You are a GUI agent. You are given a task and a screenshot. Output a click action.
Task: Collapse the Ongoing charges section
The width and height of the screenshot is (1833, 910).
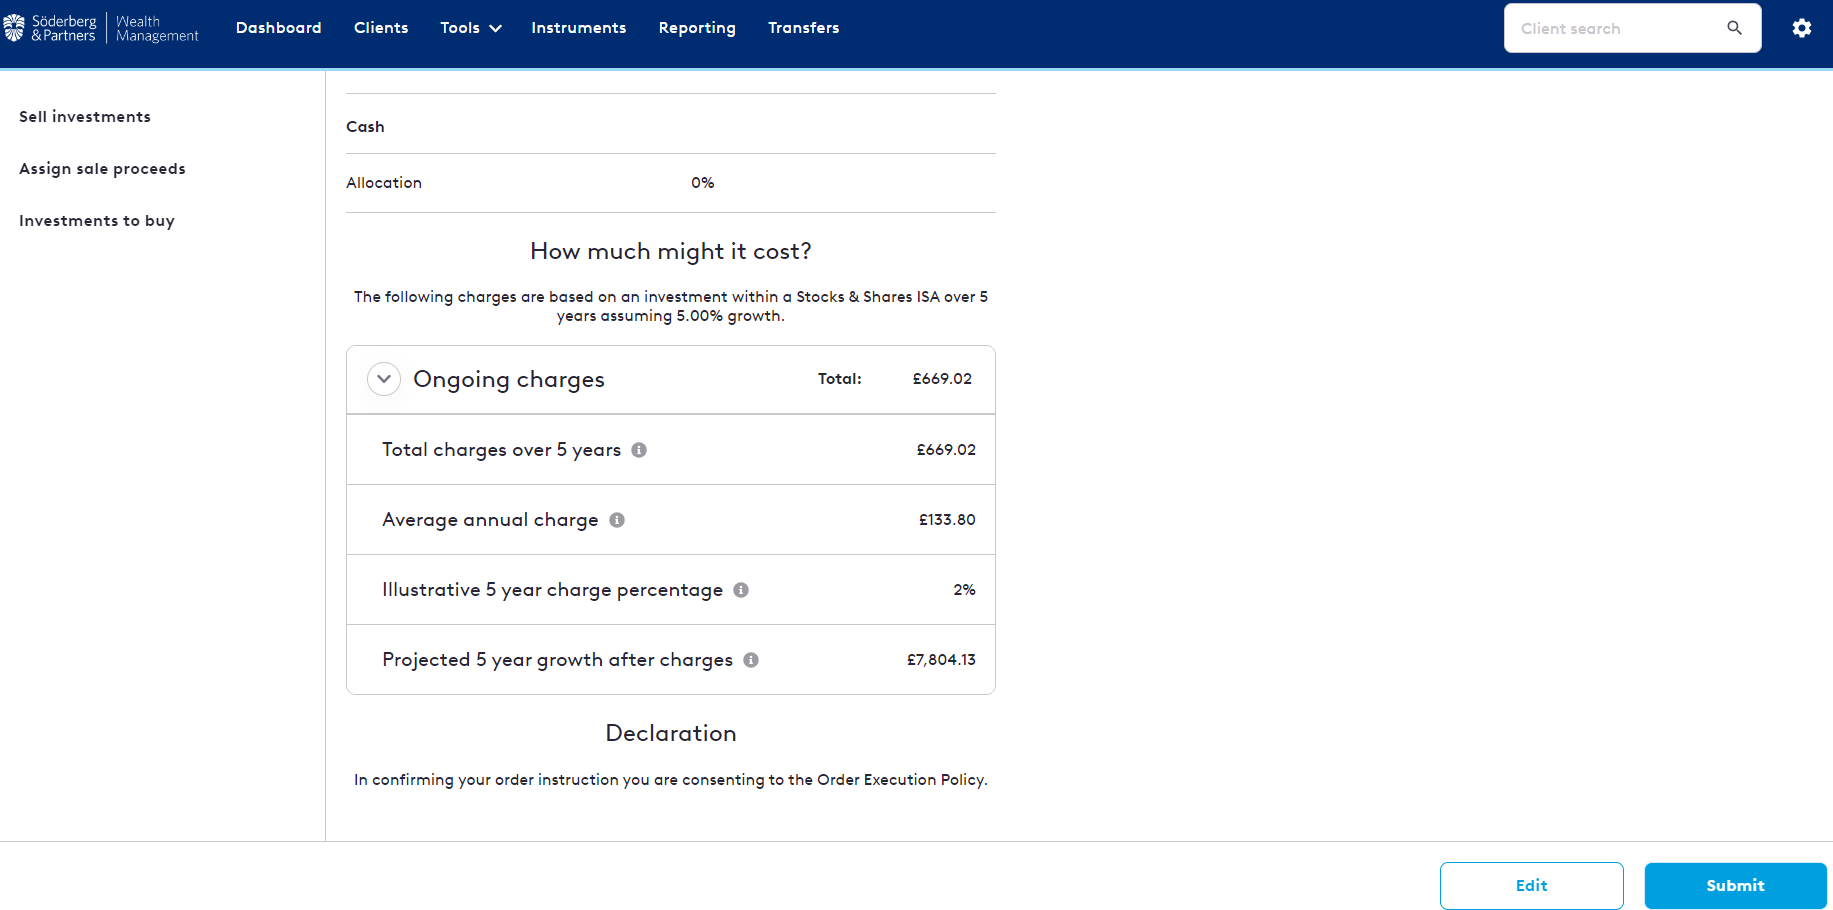tap(384, 379)
